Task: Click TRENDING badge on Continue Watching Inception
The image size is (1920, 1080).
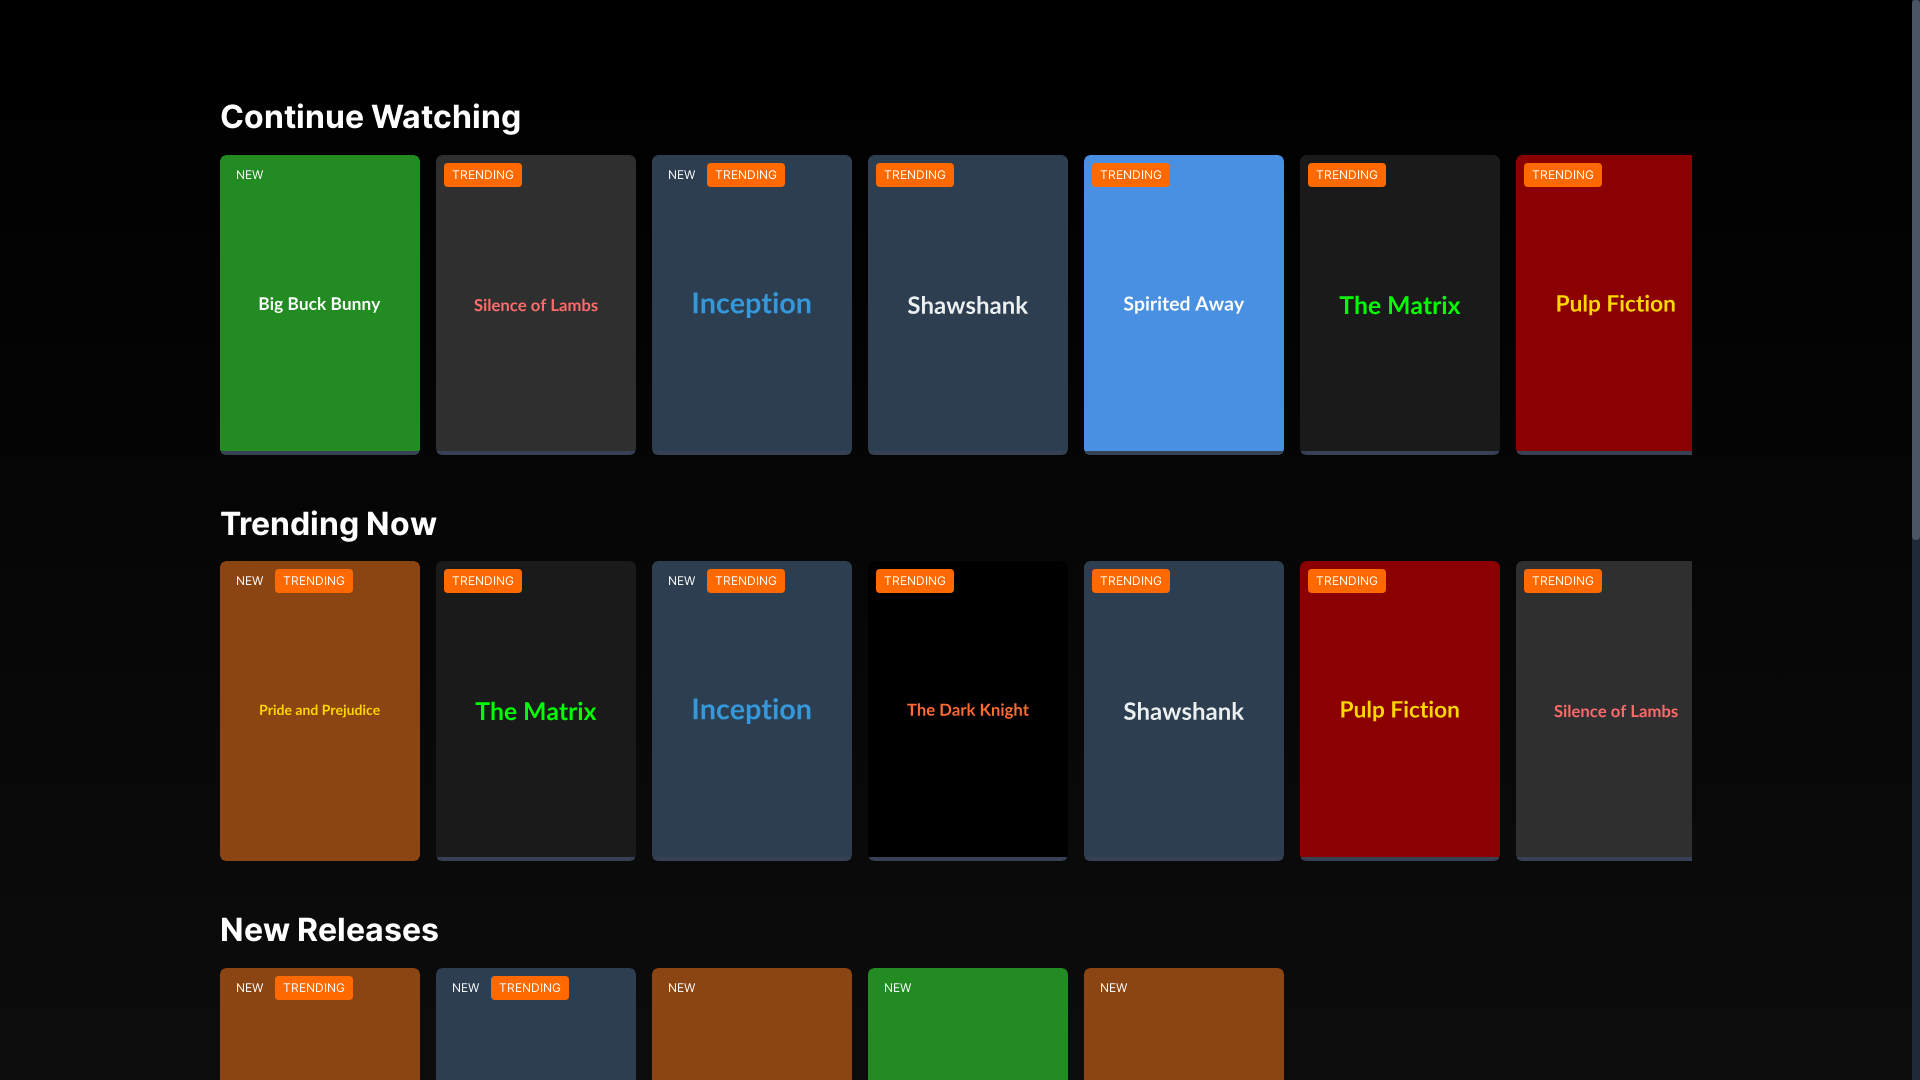Action: (x=746, y=175)
